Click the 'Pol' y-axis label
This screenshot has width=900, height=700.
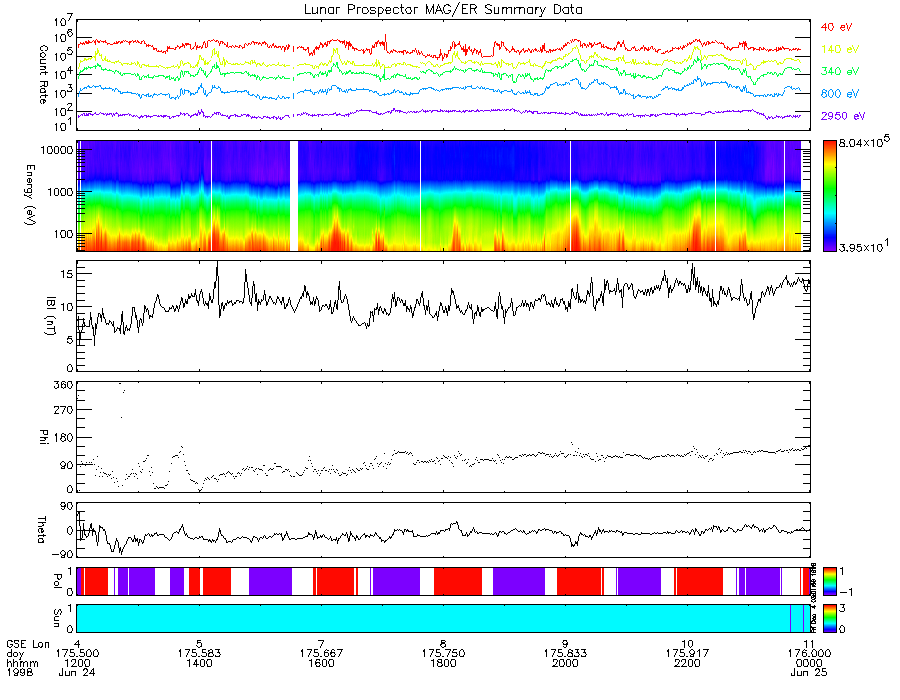57,581
